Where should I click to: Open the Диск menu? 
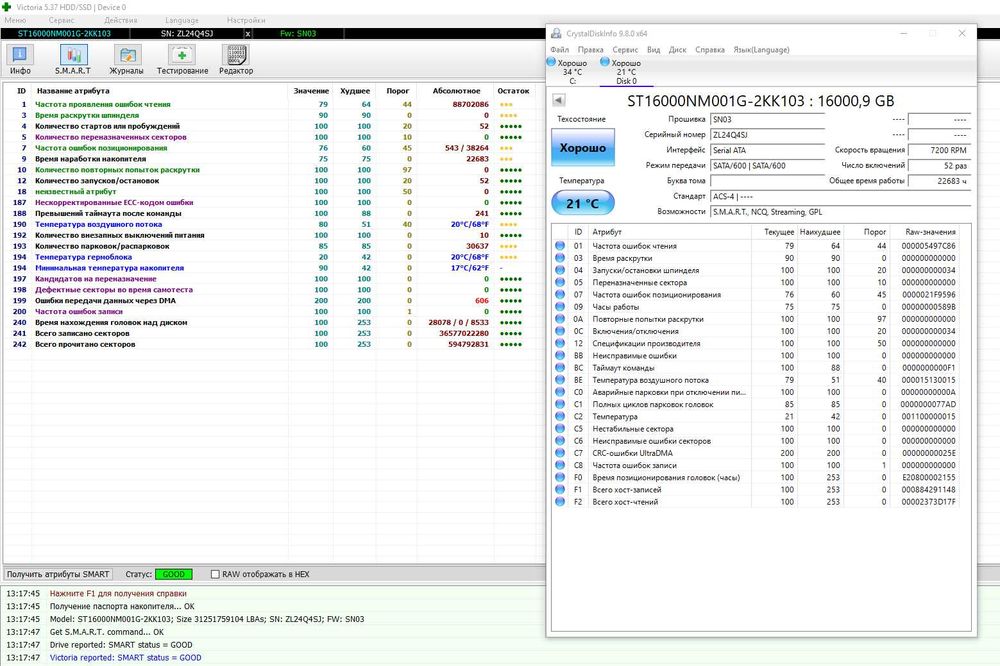tap(677, 50)
